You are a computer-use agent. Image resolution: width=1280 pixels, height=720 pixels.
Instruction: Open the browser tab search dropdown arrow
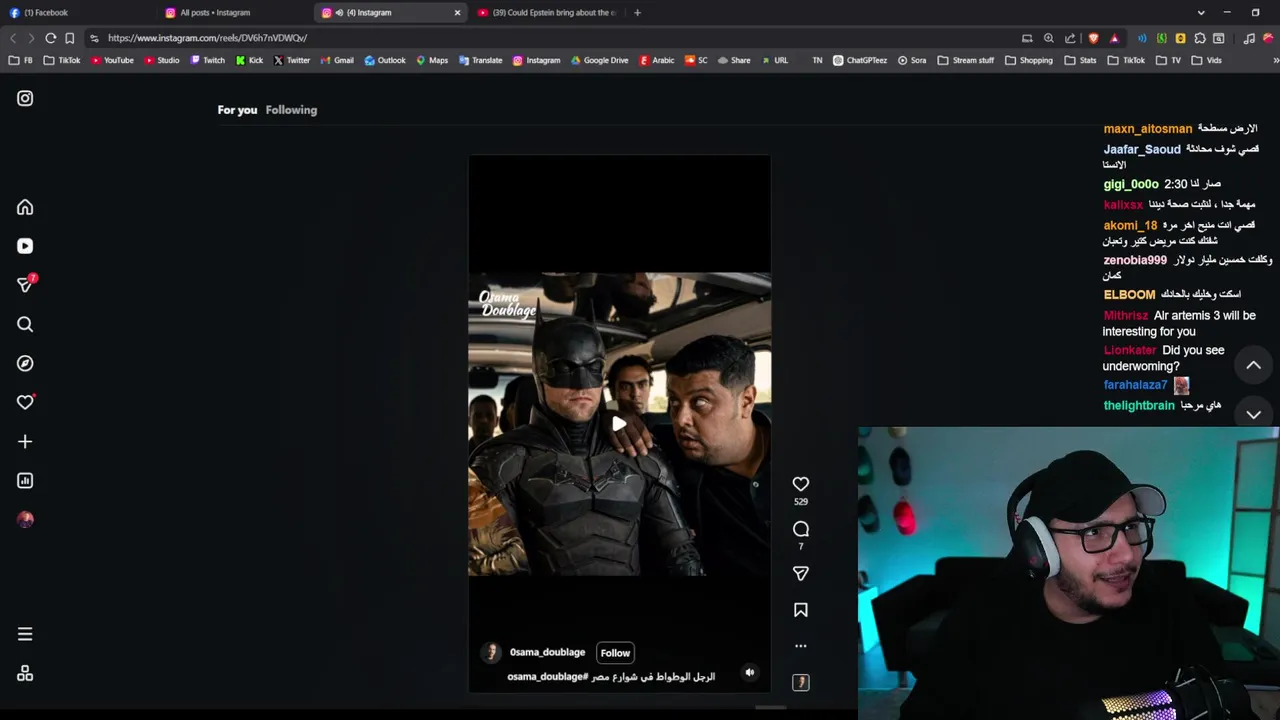[1201, 13]
